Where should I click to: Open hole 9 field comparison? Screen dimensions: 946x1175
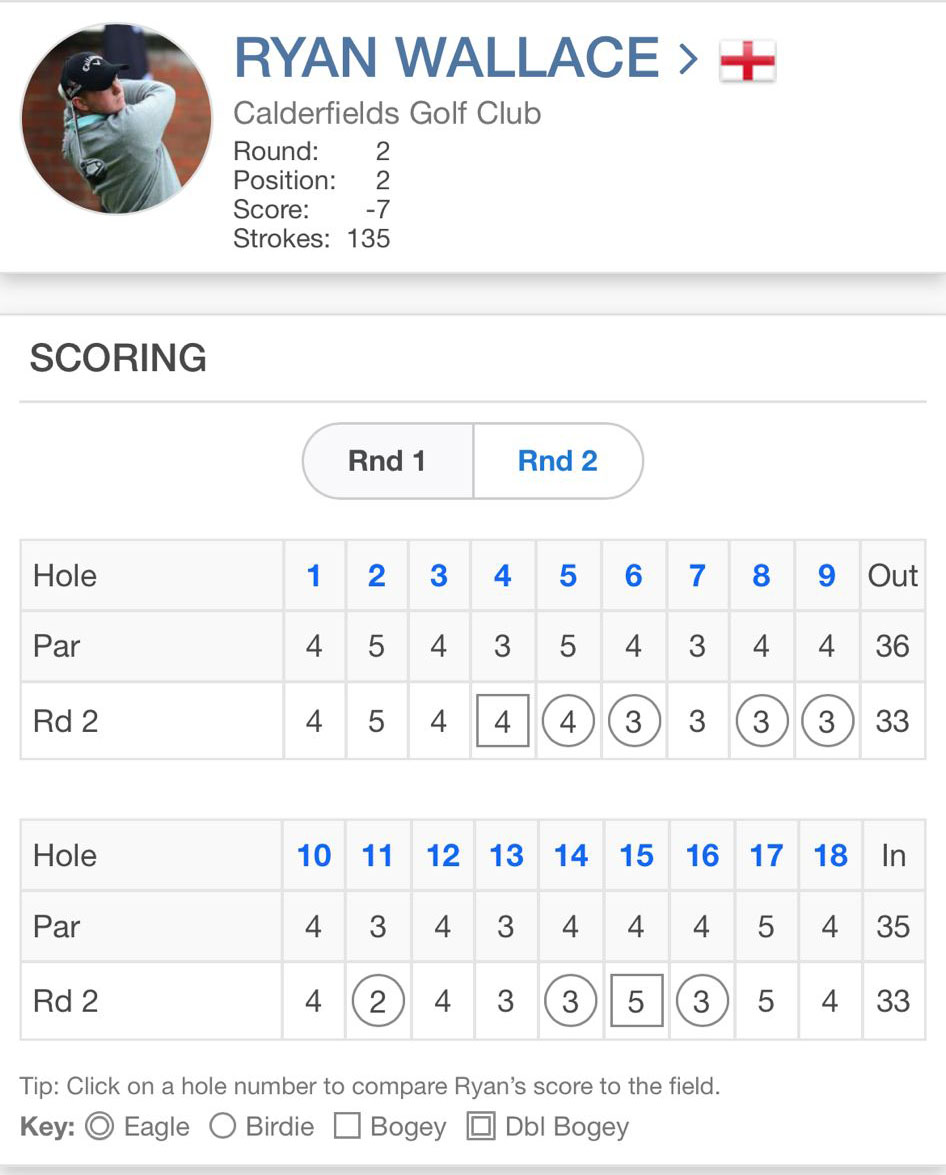click(826, 576)
